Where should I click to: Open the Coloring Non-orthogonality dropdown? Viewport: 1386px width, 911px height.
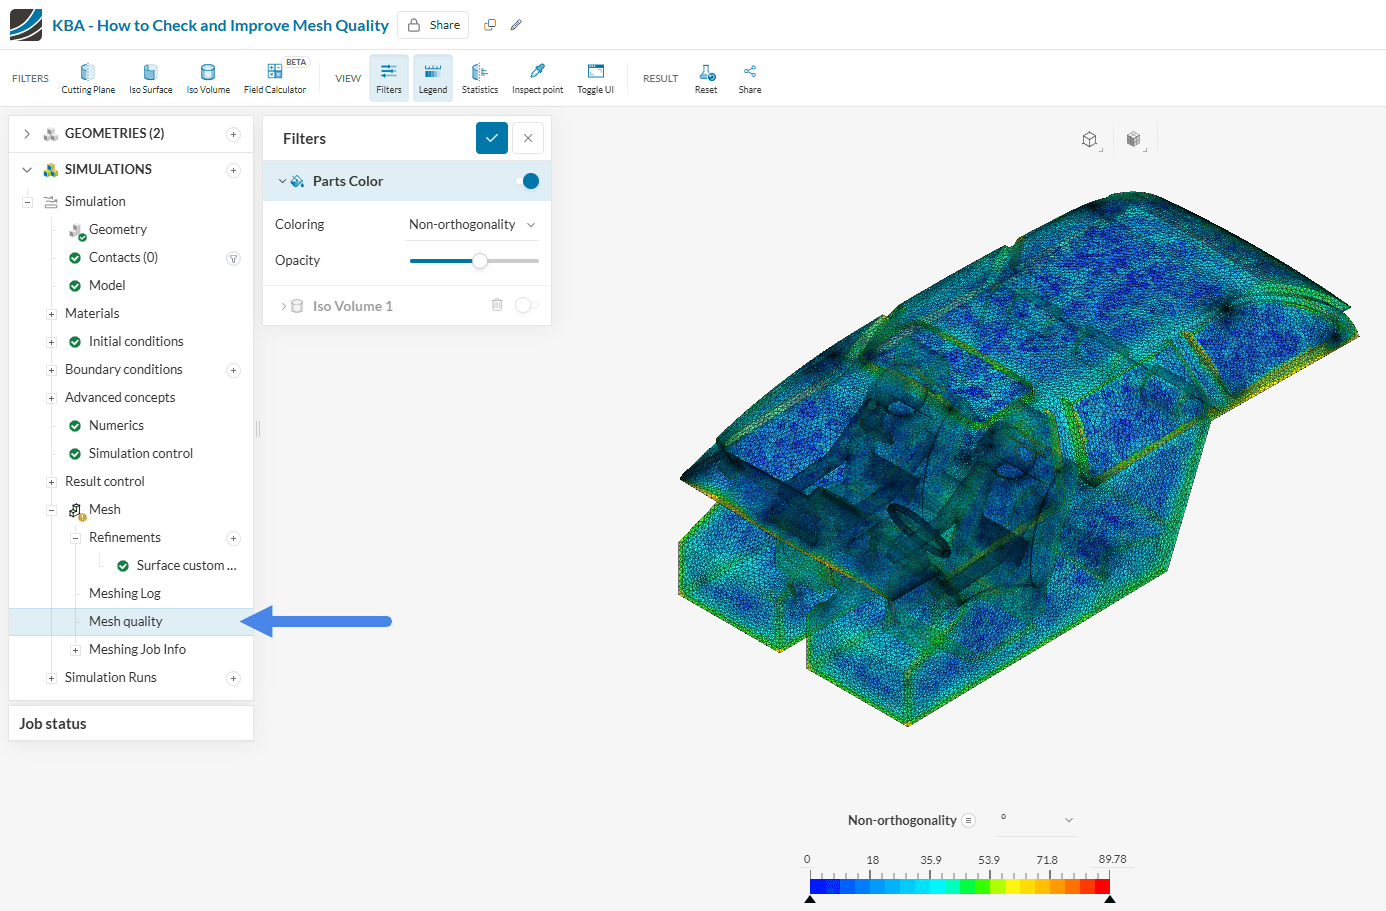(x=472, y=225)
